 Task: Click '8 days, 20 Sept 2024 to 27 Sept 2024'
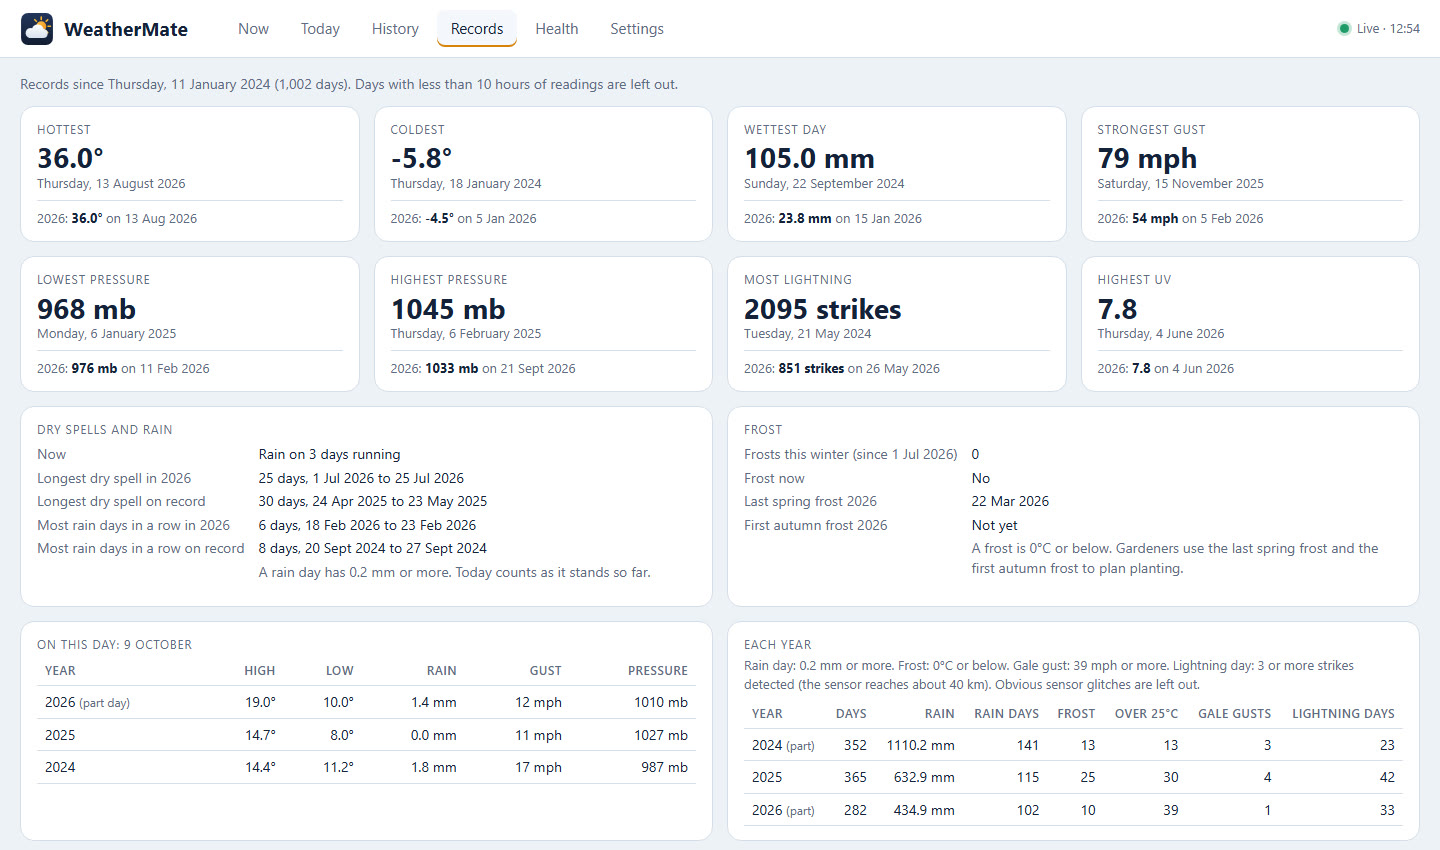[373, 548]
